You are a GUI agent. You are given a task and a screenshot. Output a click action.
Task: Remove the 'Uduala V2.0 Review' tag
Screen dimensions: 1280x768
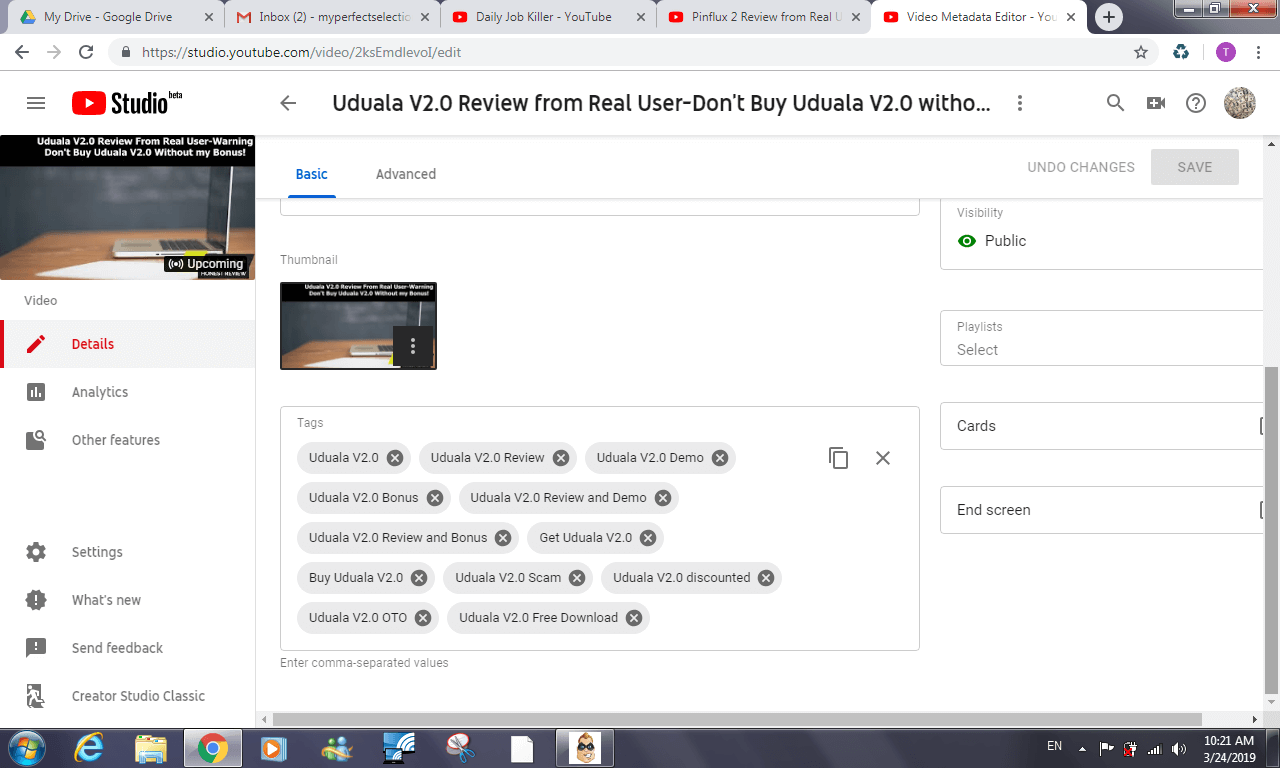561,458
